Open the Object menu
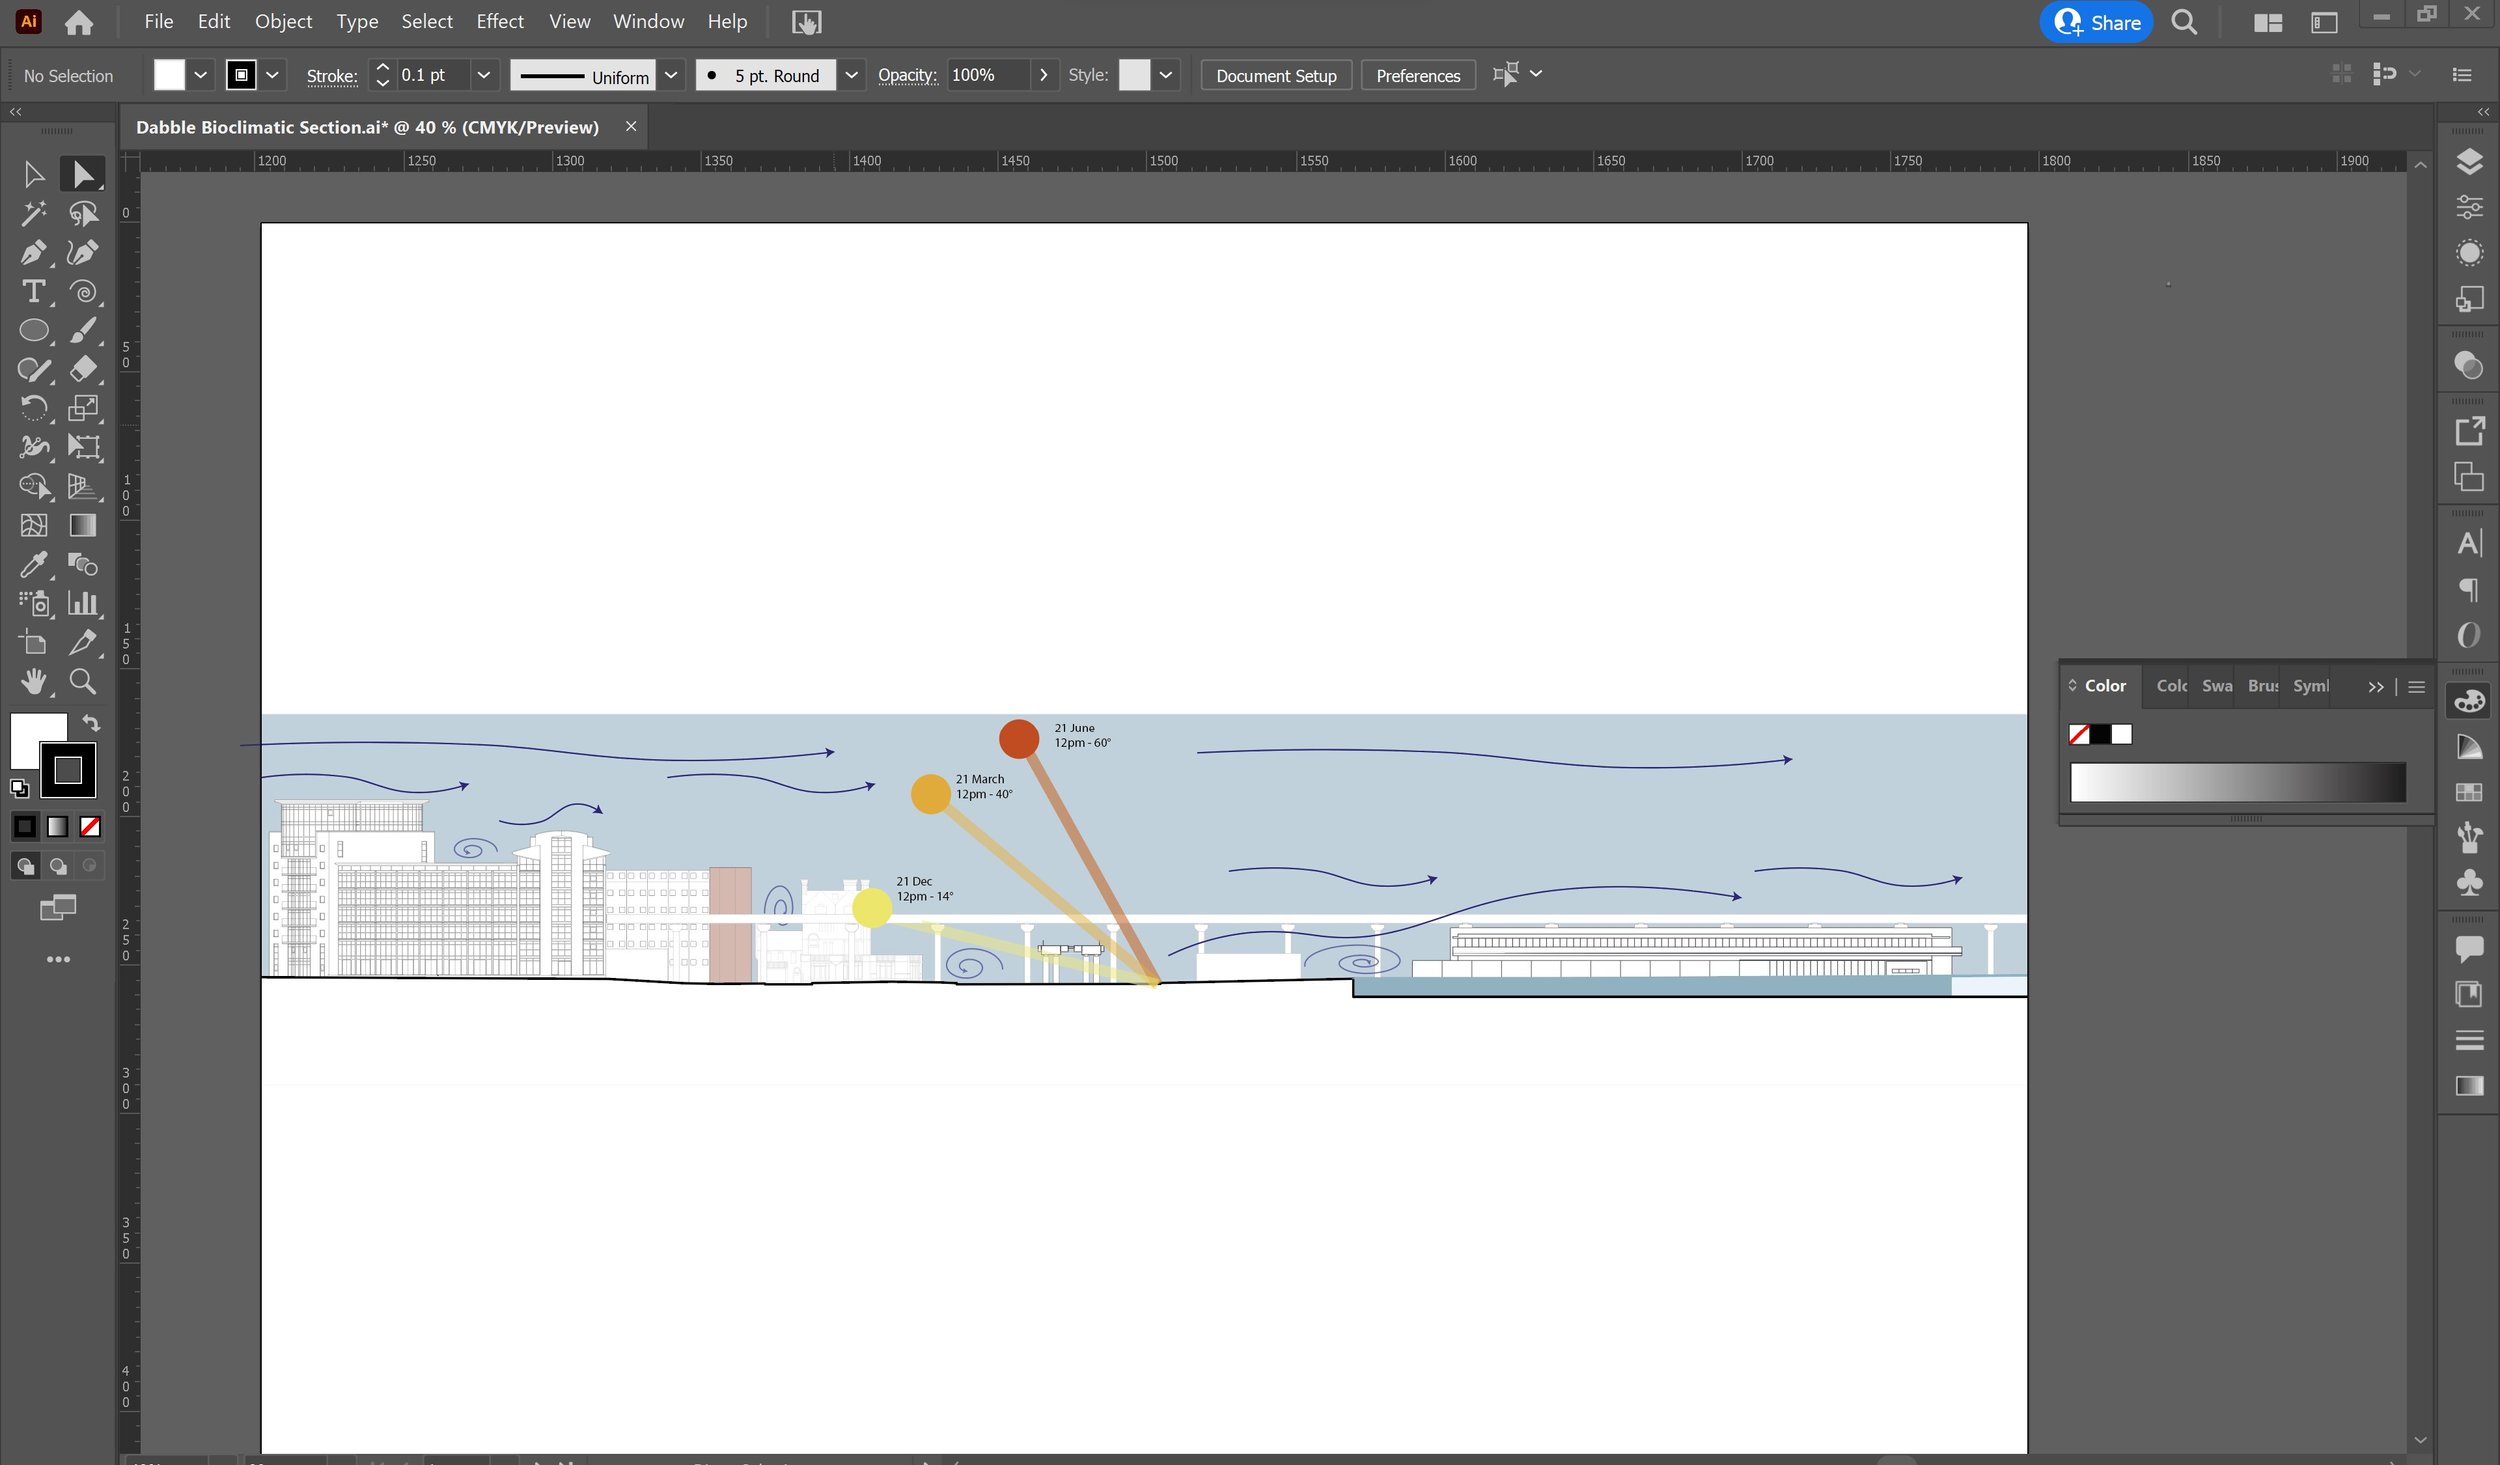The height and width of the screenshot is (1465, 2500). (x=283, y=21)
